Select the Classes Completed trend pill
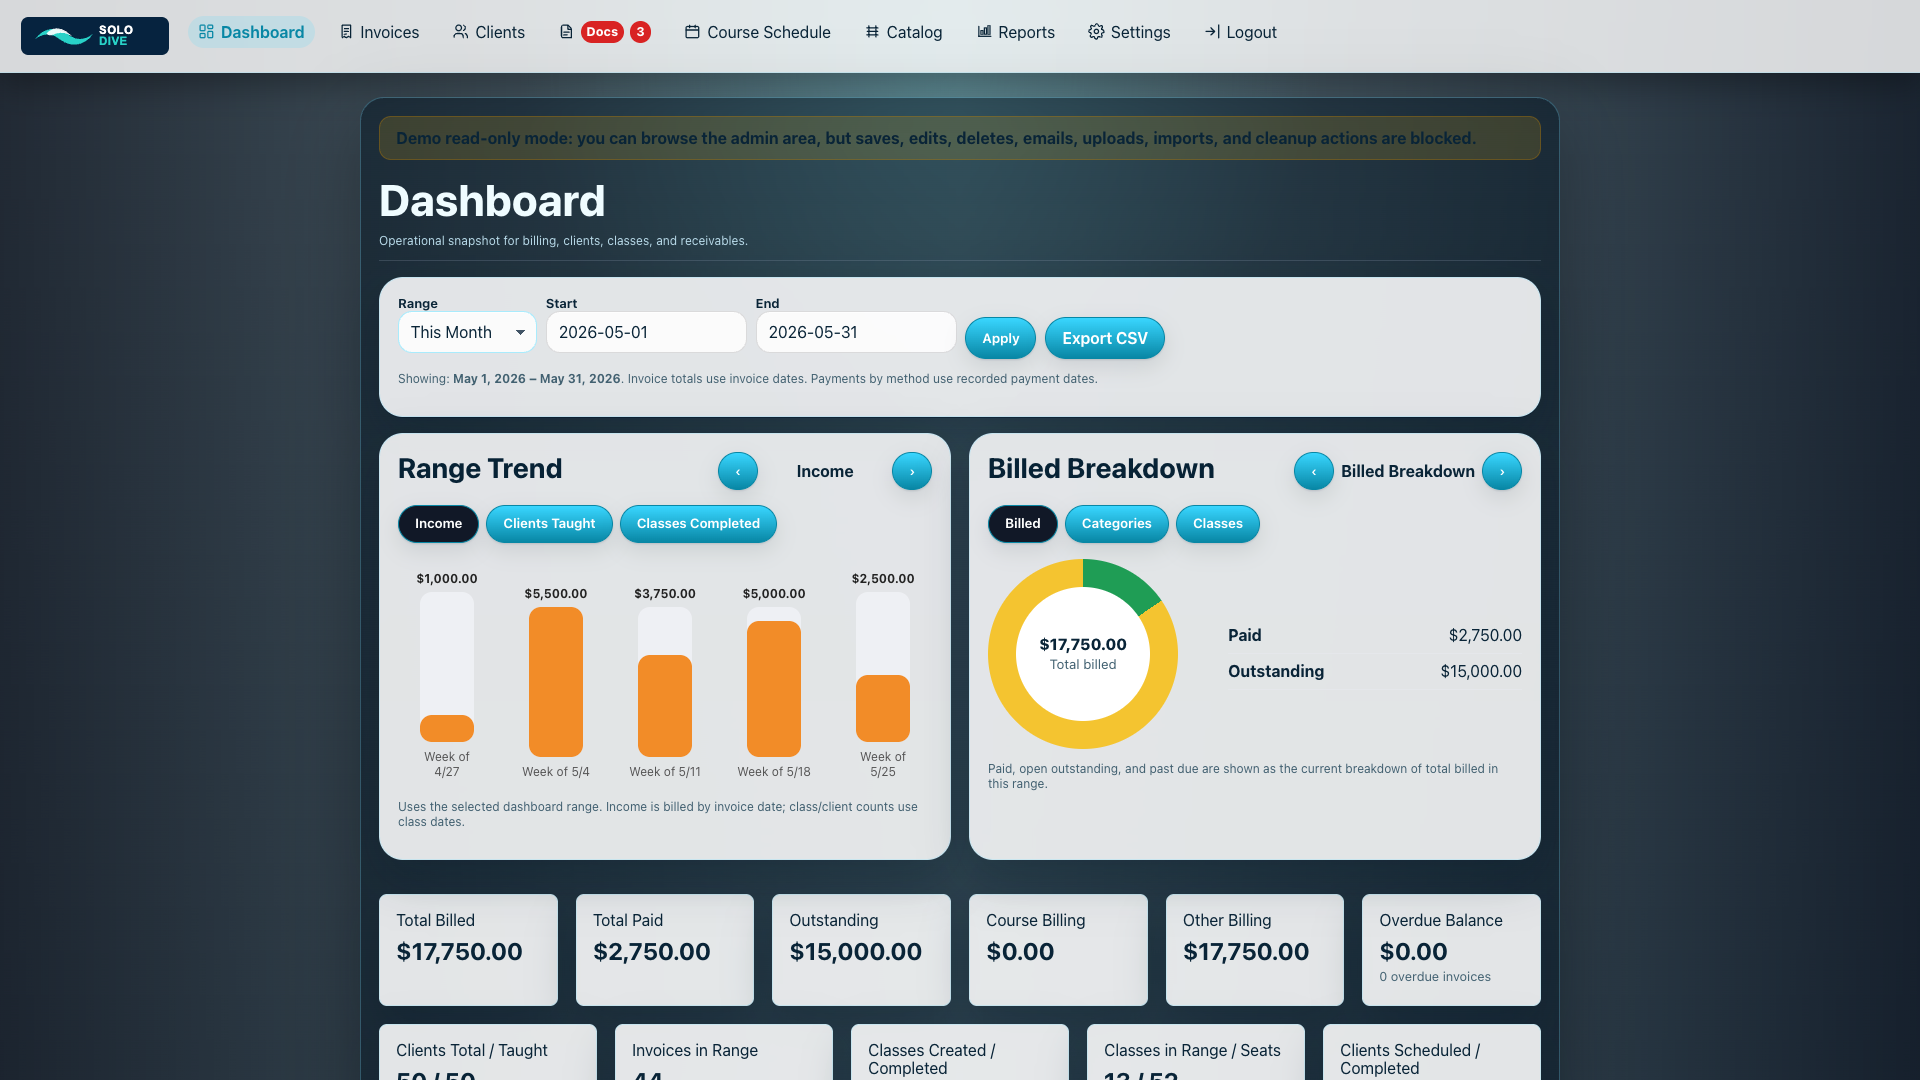The image size is (1920, 1080). tap(698, 524)
